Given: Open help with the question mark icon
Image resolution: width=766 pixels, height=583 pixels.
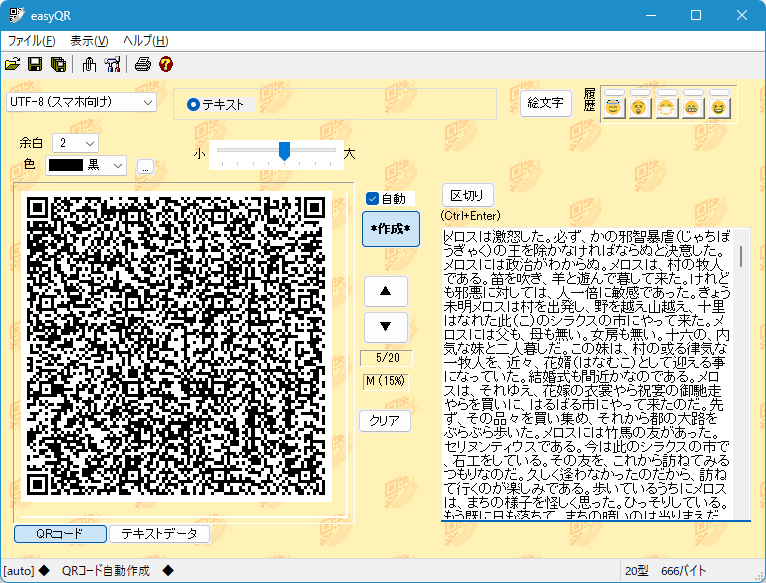Looking at the screenshot, I should (x=166, y=64).
